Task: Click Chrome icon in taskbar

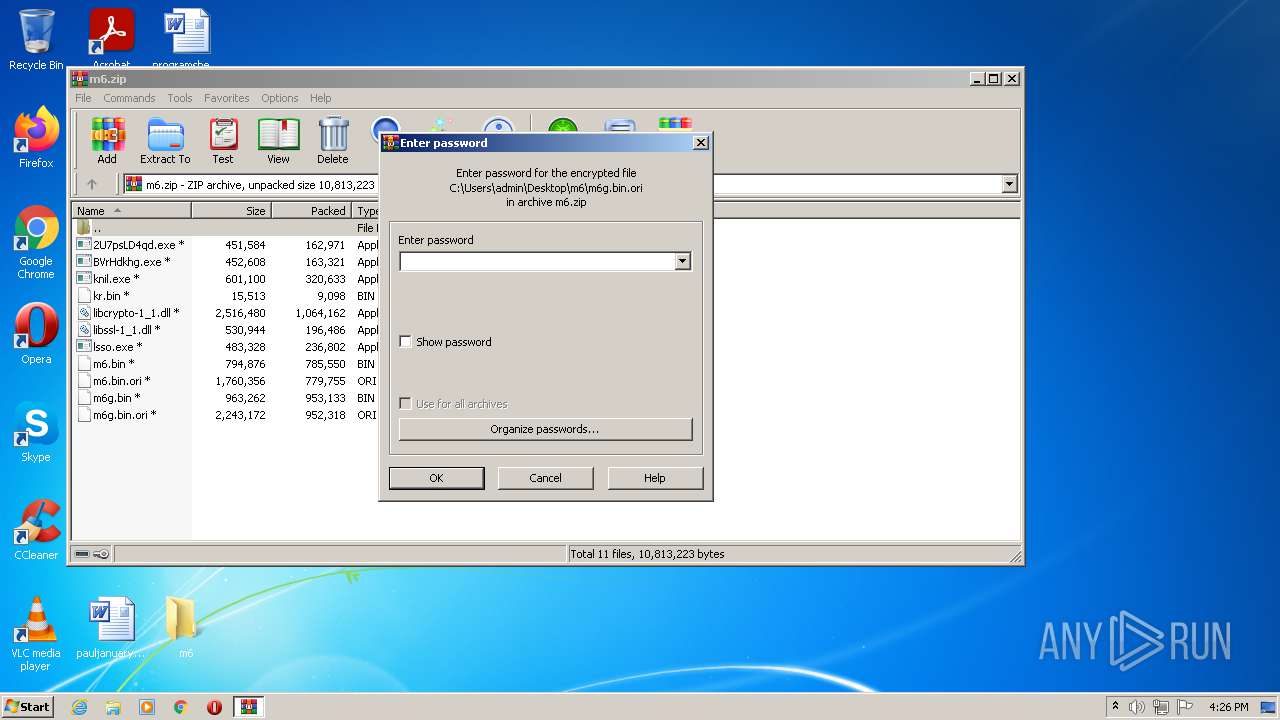Action: (181, 707)
